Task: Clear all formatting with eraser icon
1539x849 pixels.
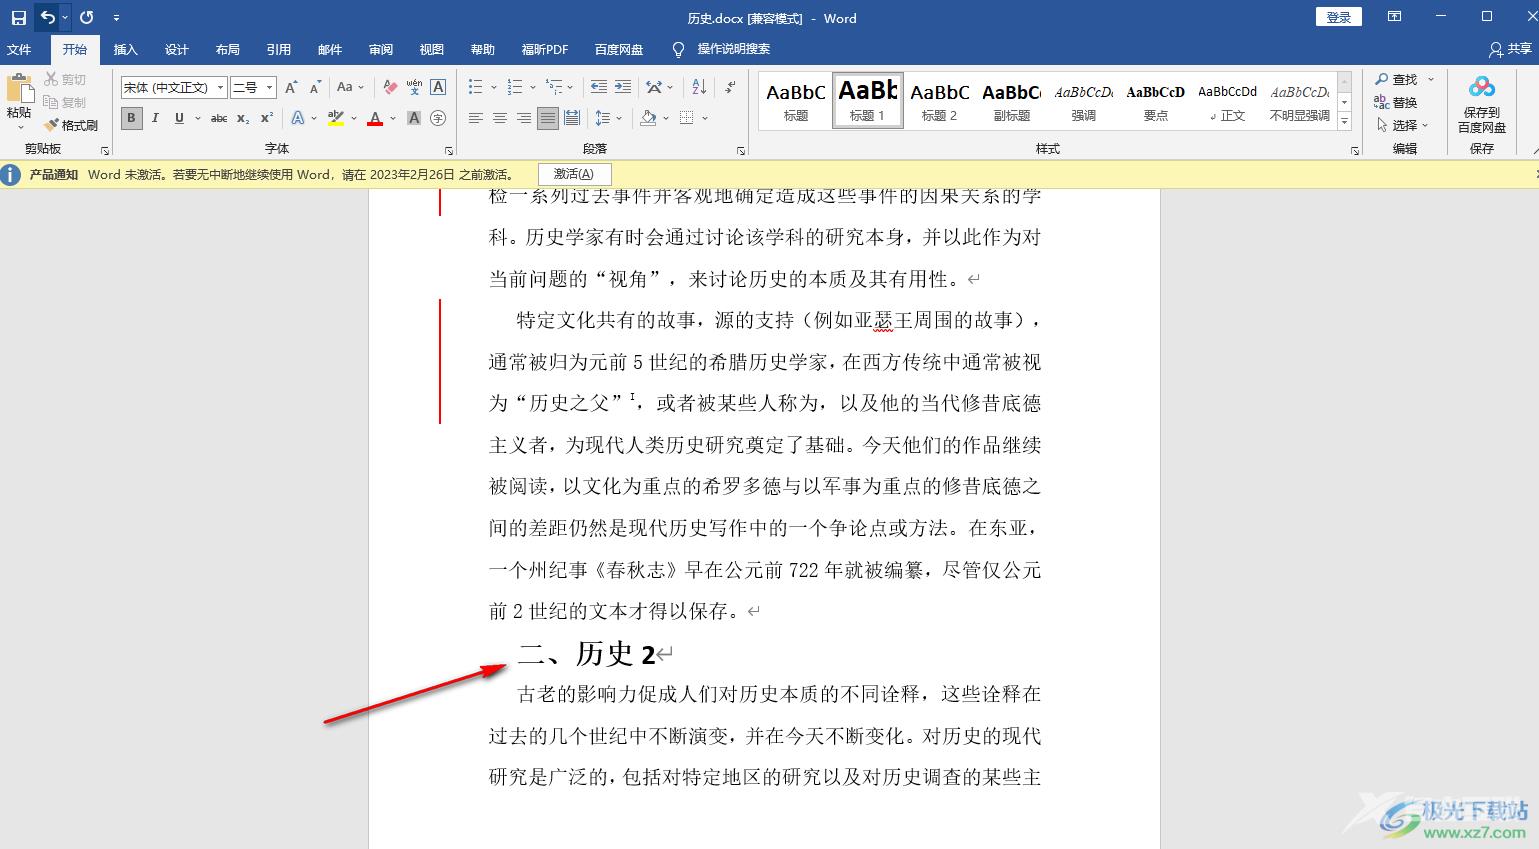Action: point(390,88)
